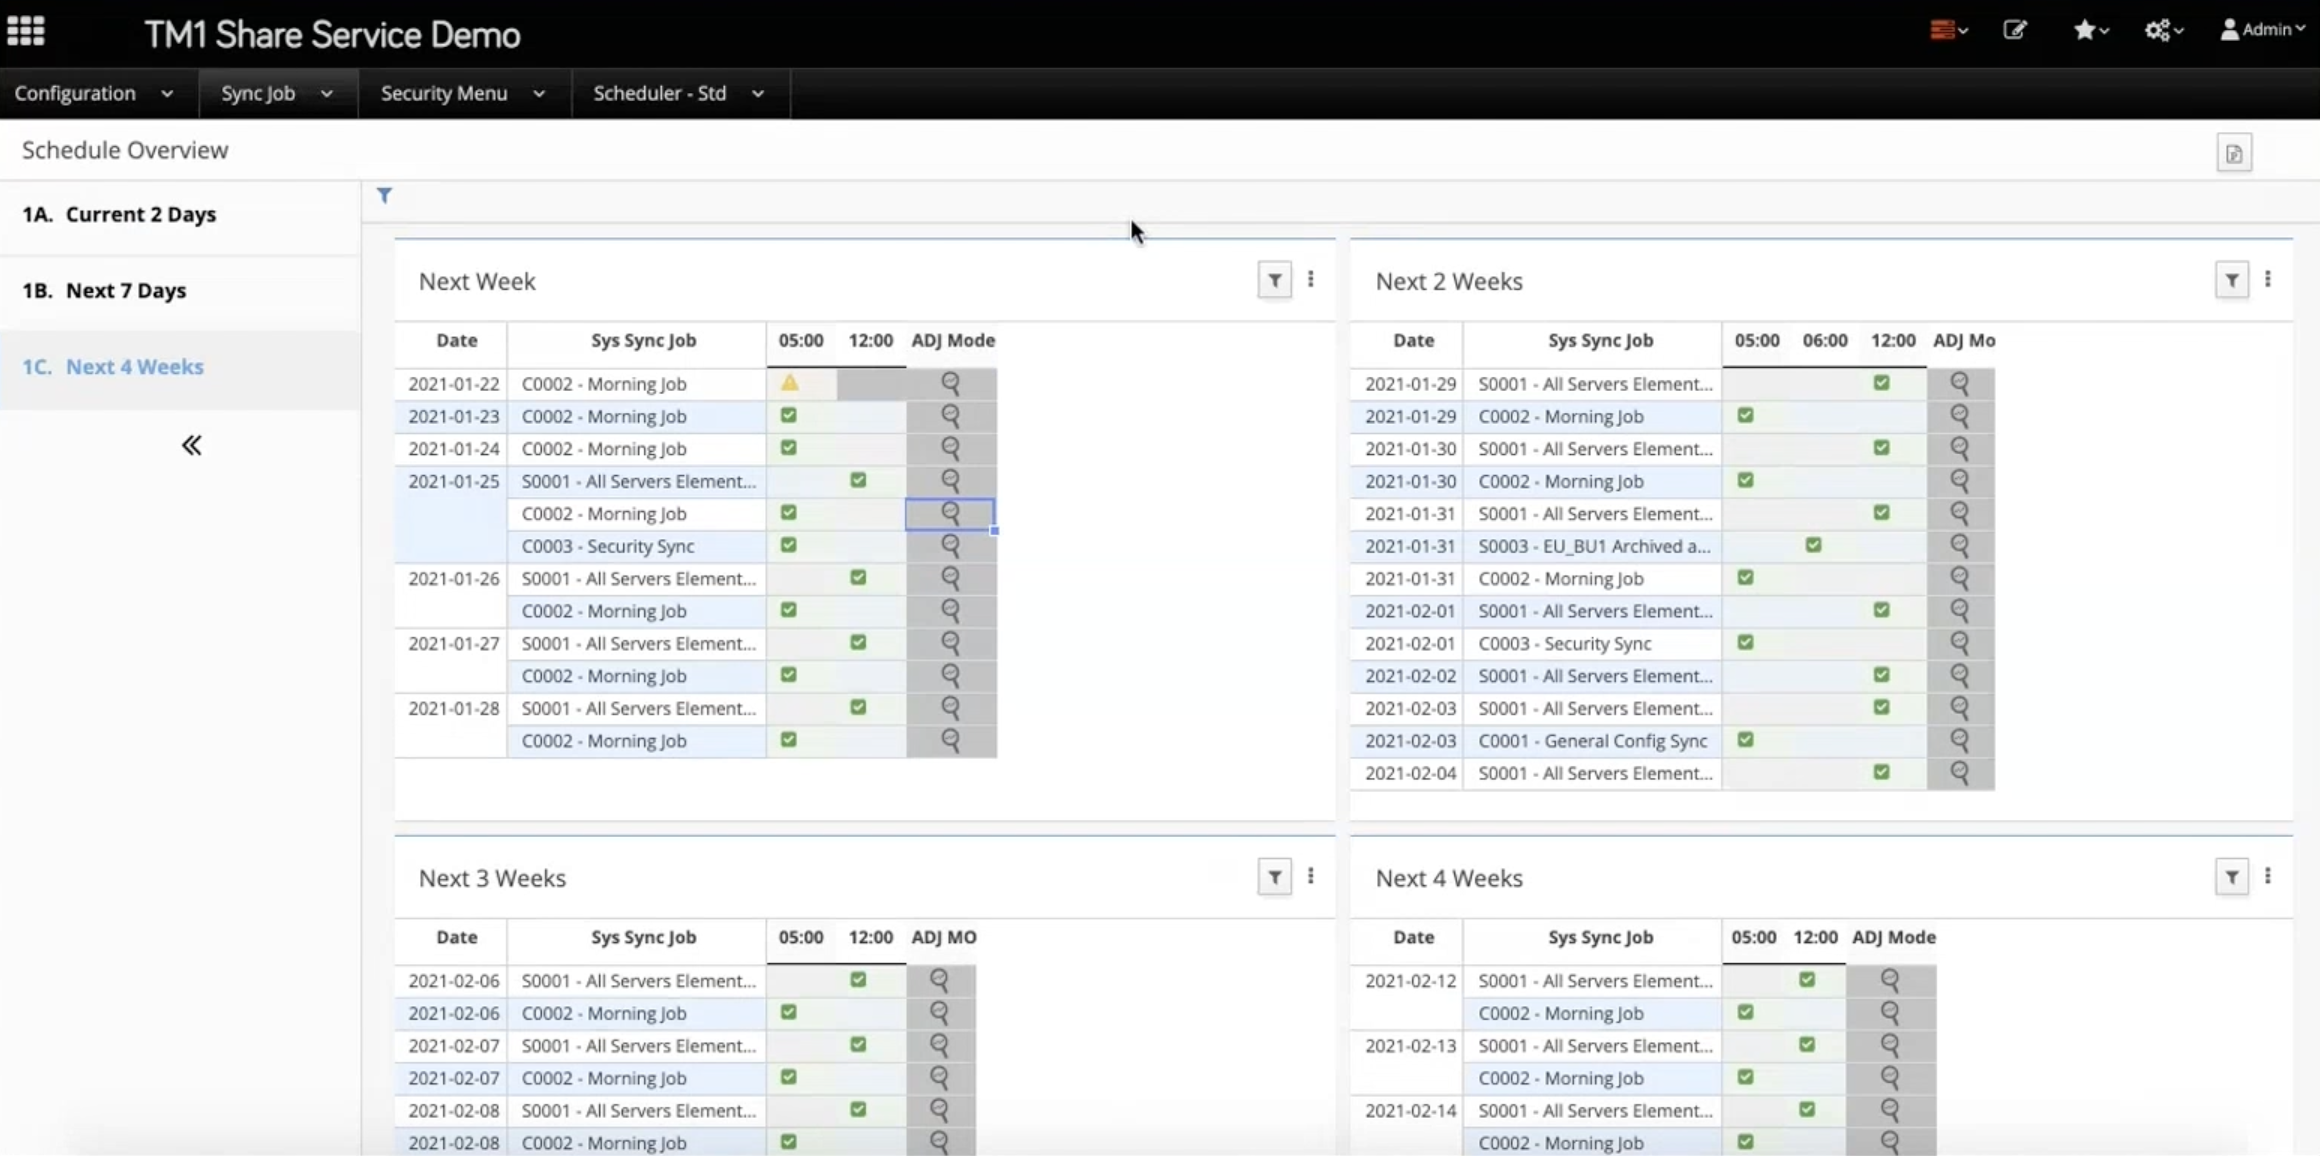2320x1156 pixels.
Task: Click the warning icon for 2021-01-22
Action: pyautogui.click(x=790, y=383)
